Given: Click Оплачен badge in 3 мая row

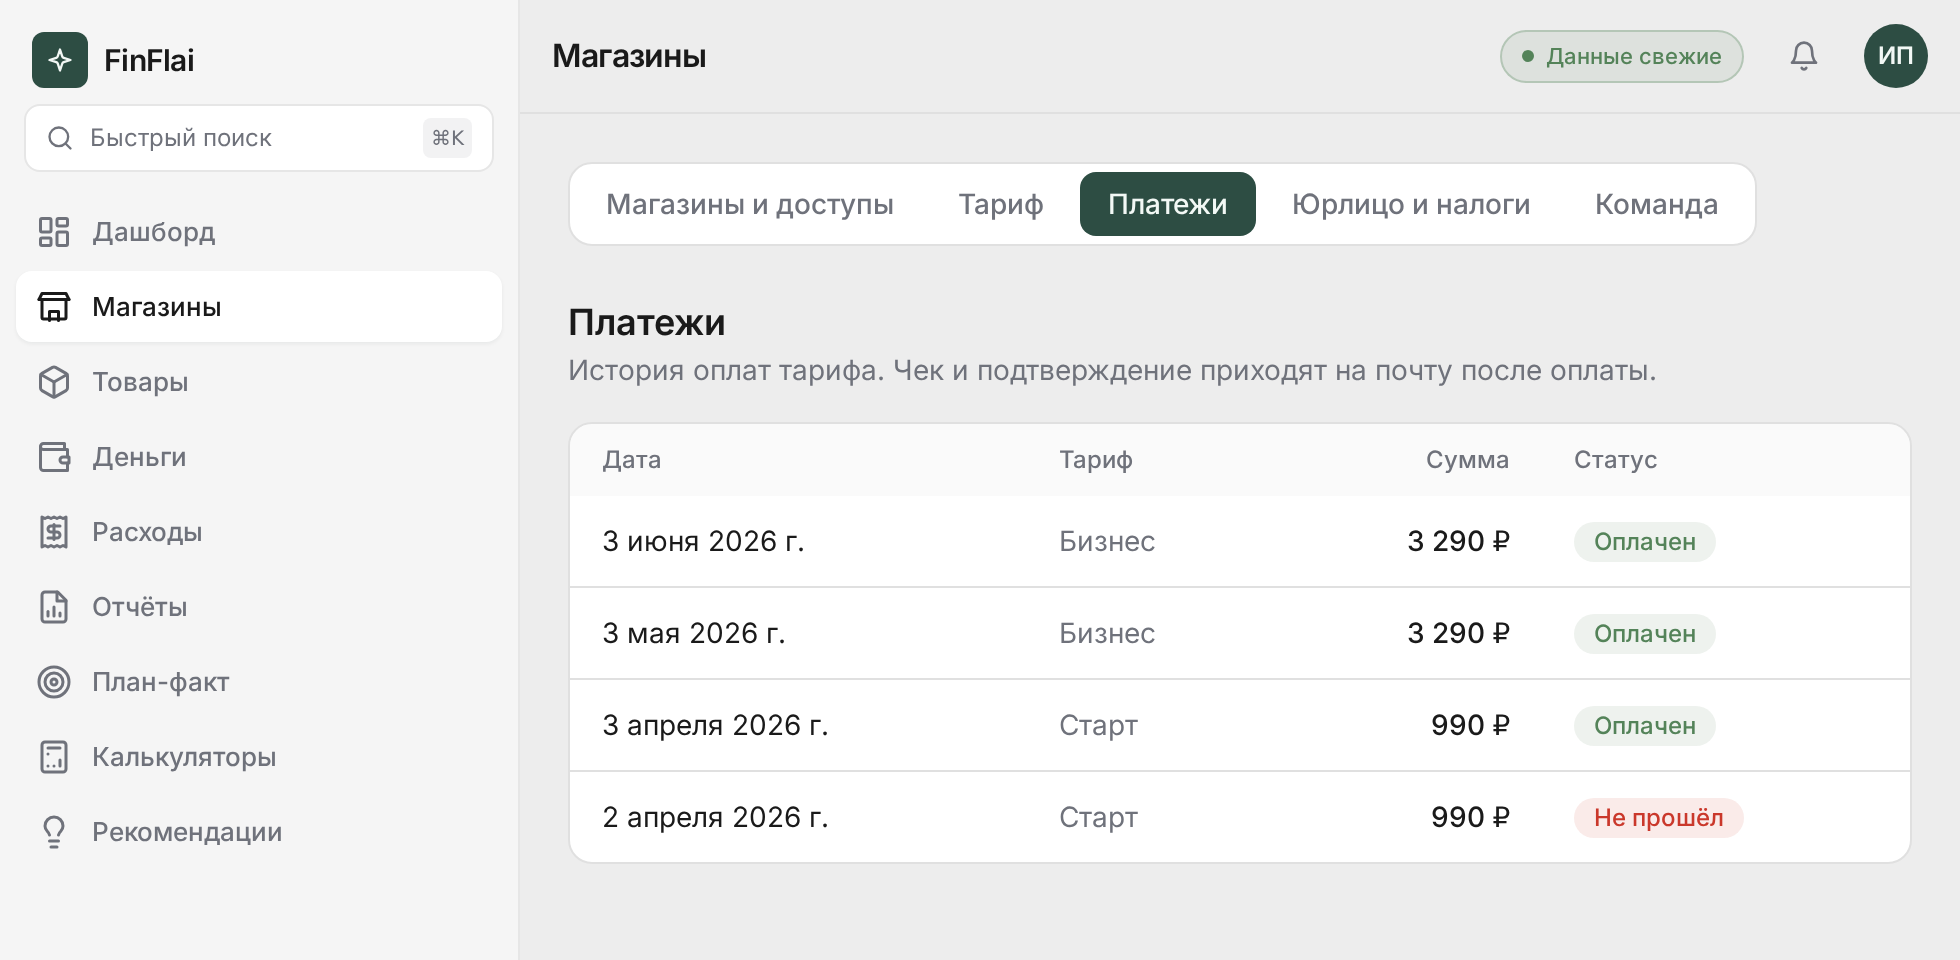Looking at the screenshot, I should click(1645, 634).
